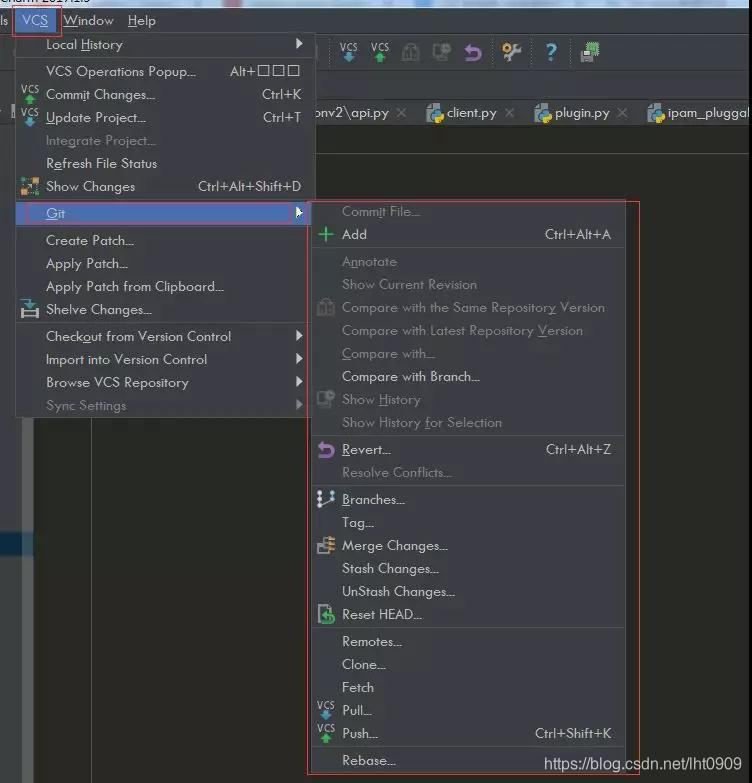The width and height of the screenshot is (752, 783).
Task: Select Push in Git submenu
Action: coord(468,733)
